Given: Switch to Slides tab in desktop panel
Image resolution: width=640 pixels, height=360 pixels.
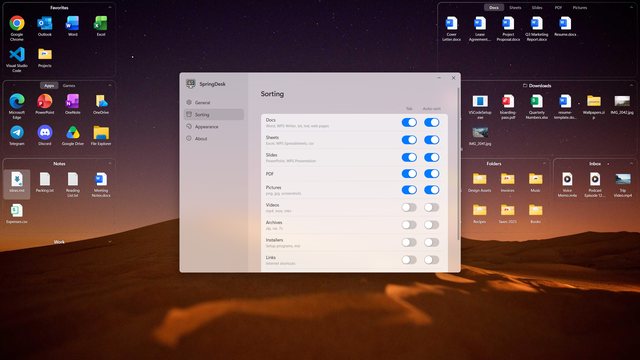Looking at the screenshot, I should (x=537, y=7).
